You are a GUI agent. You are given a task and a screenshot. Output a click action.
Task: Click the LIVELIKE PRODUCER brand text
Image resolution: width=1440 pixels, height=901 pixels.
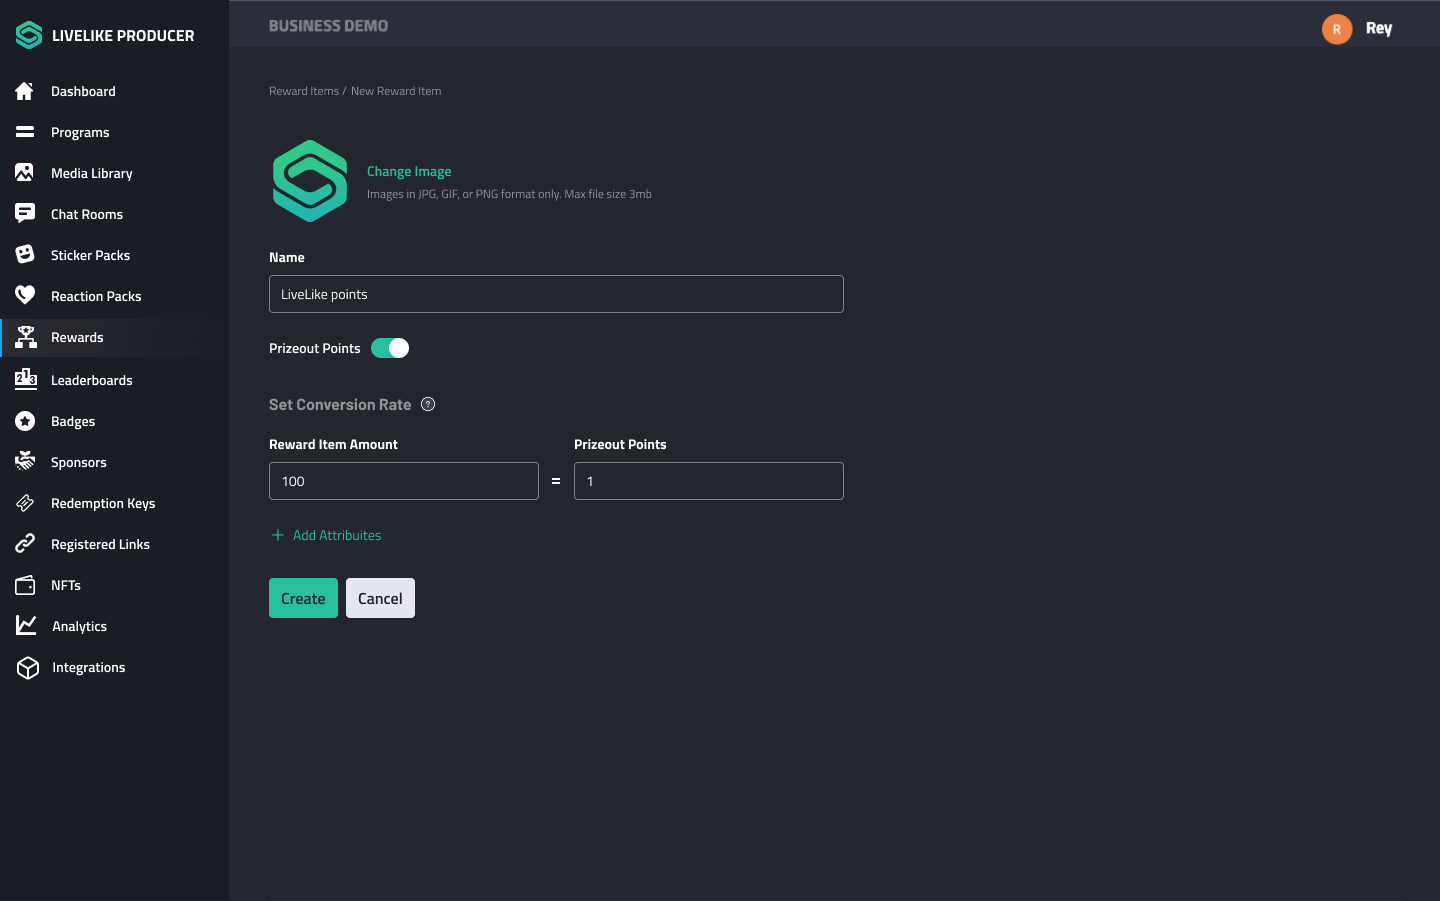pos(123,35)
